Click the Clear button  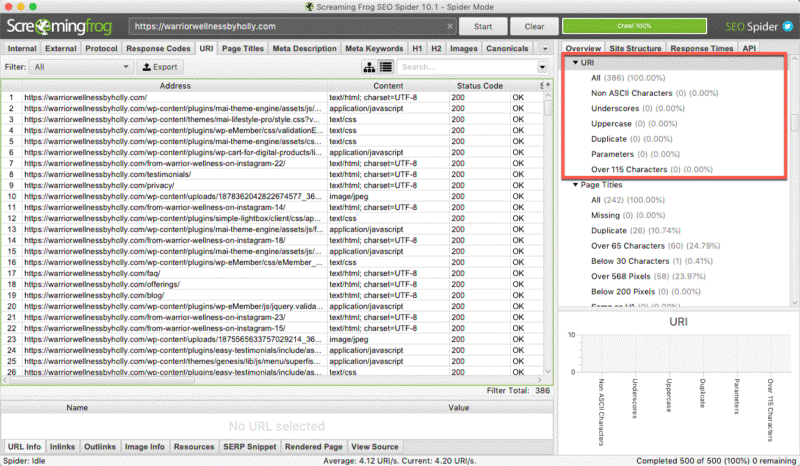tap(534, 27)
